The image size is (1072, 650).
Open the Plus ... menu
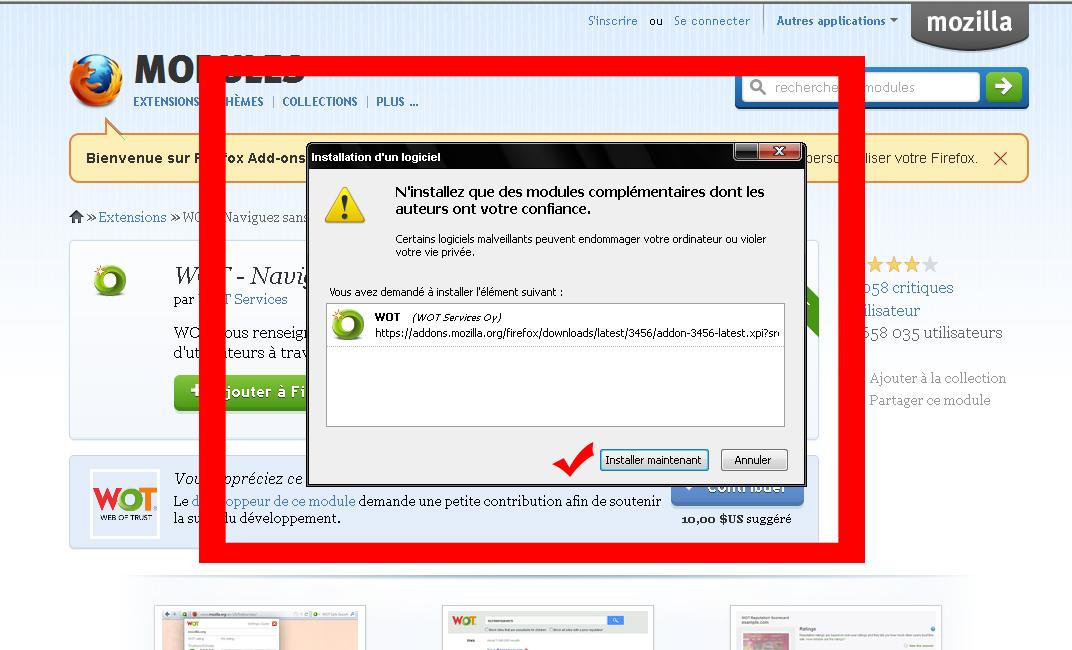coord(397,102)
